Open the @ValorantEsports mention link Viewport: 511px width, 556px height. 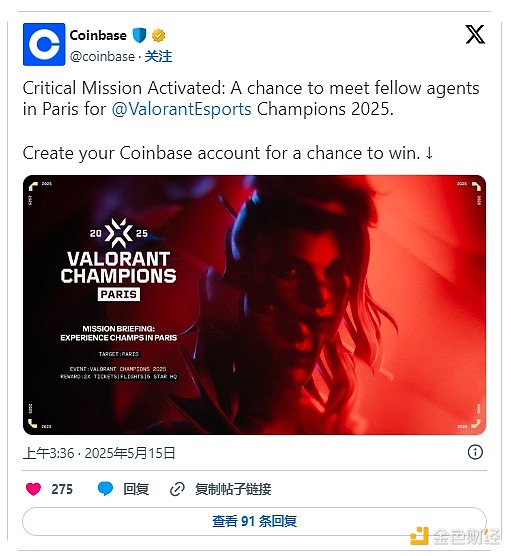(182, 109)
